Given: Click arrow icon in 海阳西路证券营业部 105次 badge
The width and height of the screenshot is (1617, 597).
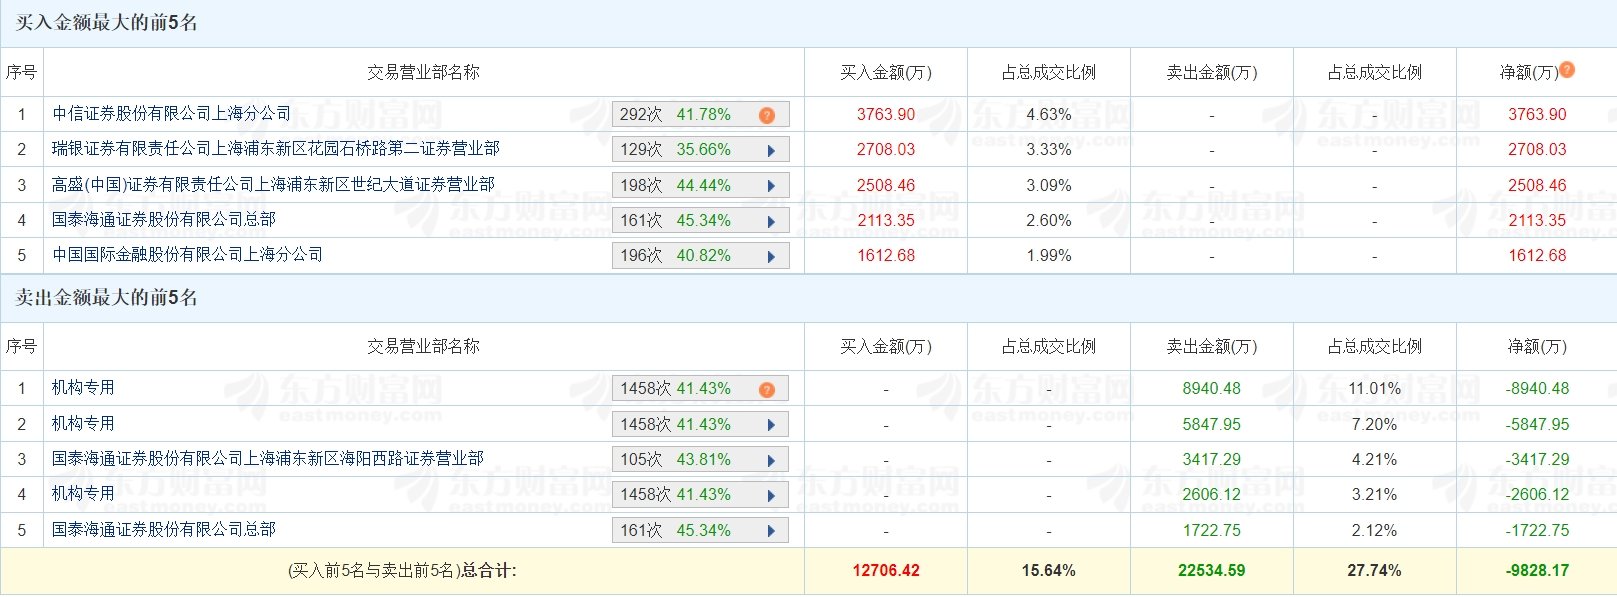Looking at the screenshot, I should pyautogui.click(x=771, y=461).
